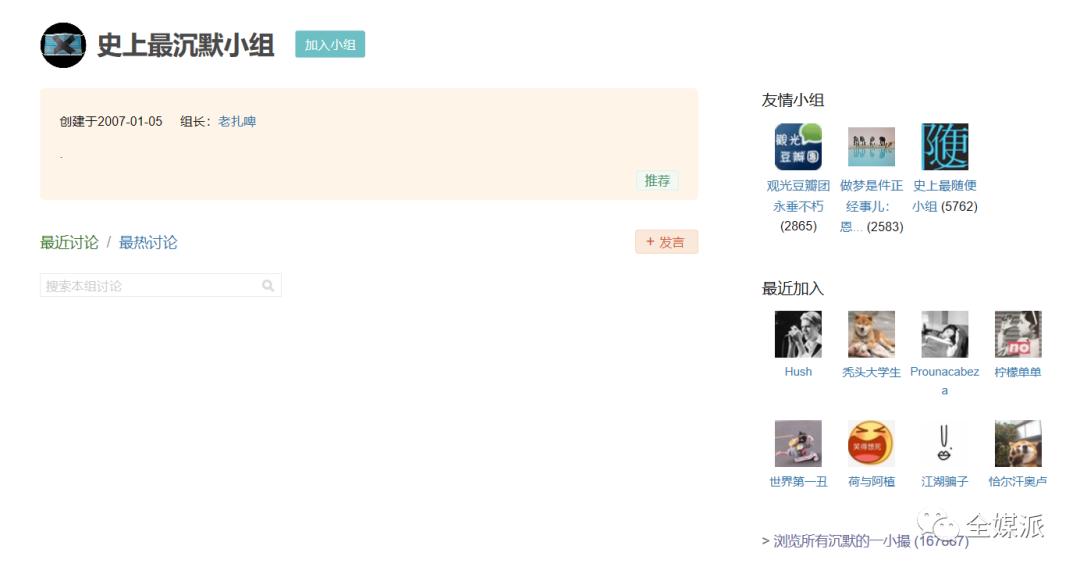This screenshot has height=574, width=1080.
Task: Open member Hush's avatar
Action: [x=798, y=334]
